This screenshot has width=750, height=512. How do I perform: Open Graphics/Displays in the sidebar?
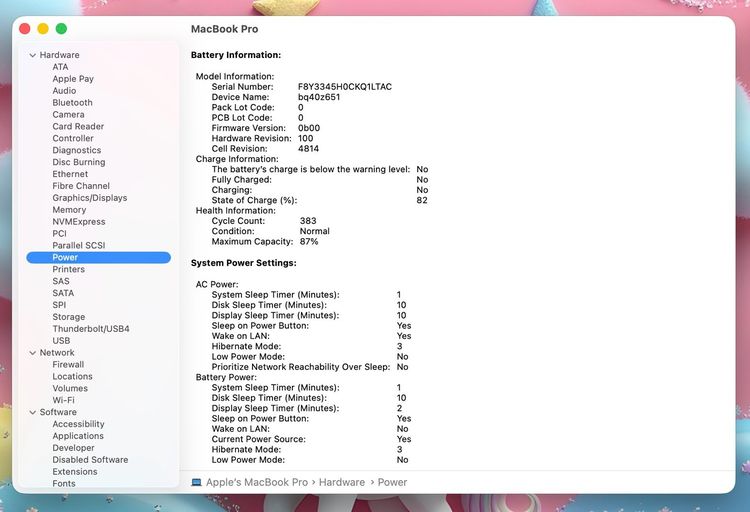tap(90, 198)
